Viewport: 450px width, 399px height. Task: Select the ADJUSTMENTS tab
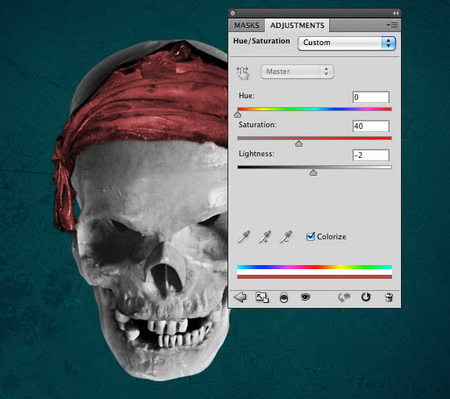tap(297, 25)
